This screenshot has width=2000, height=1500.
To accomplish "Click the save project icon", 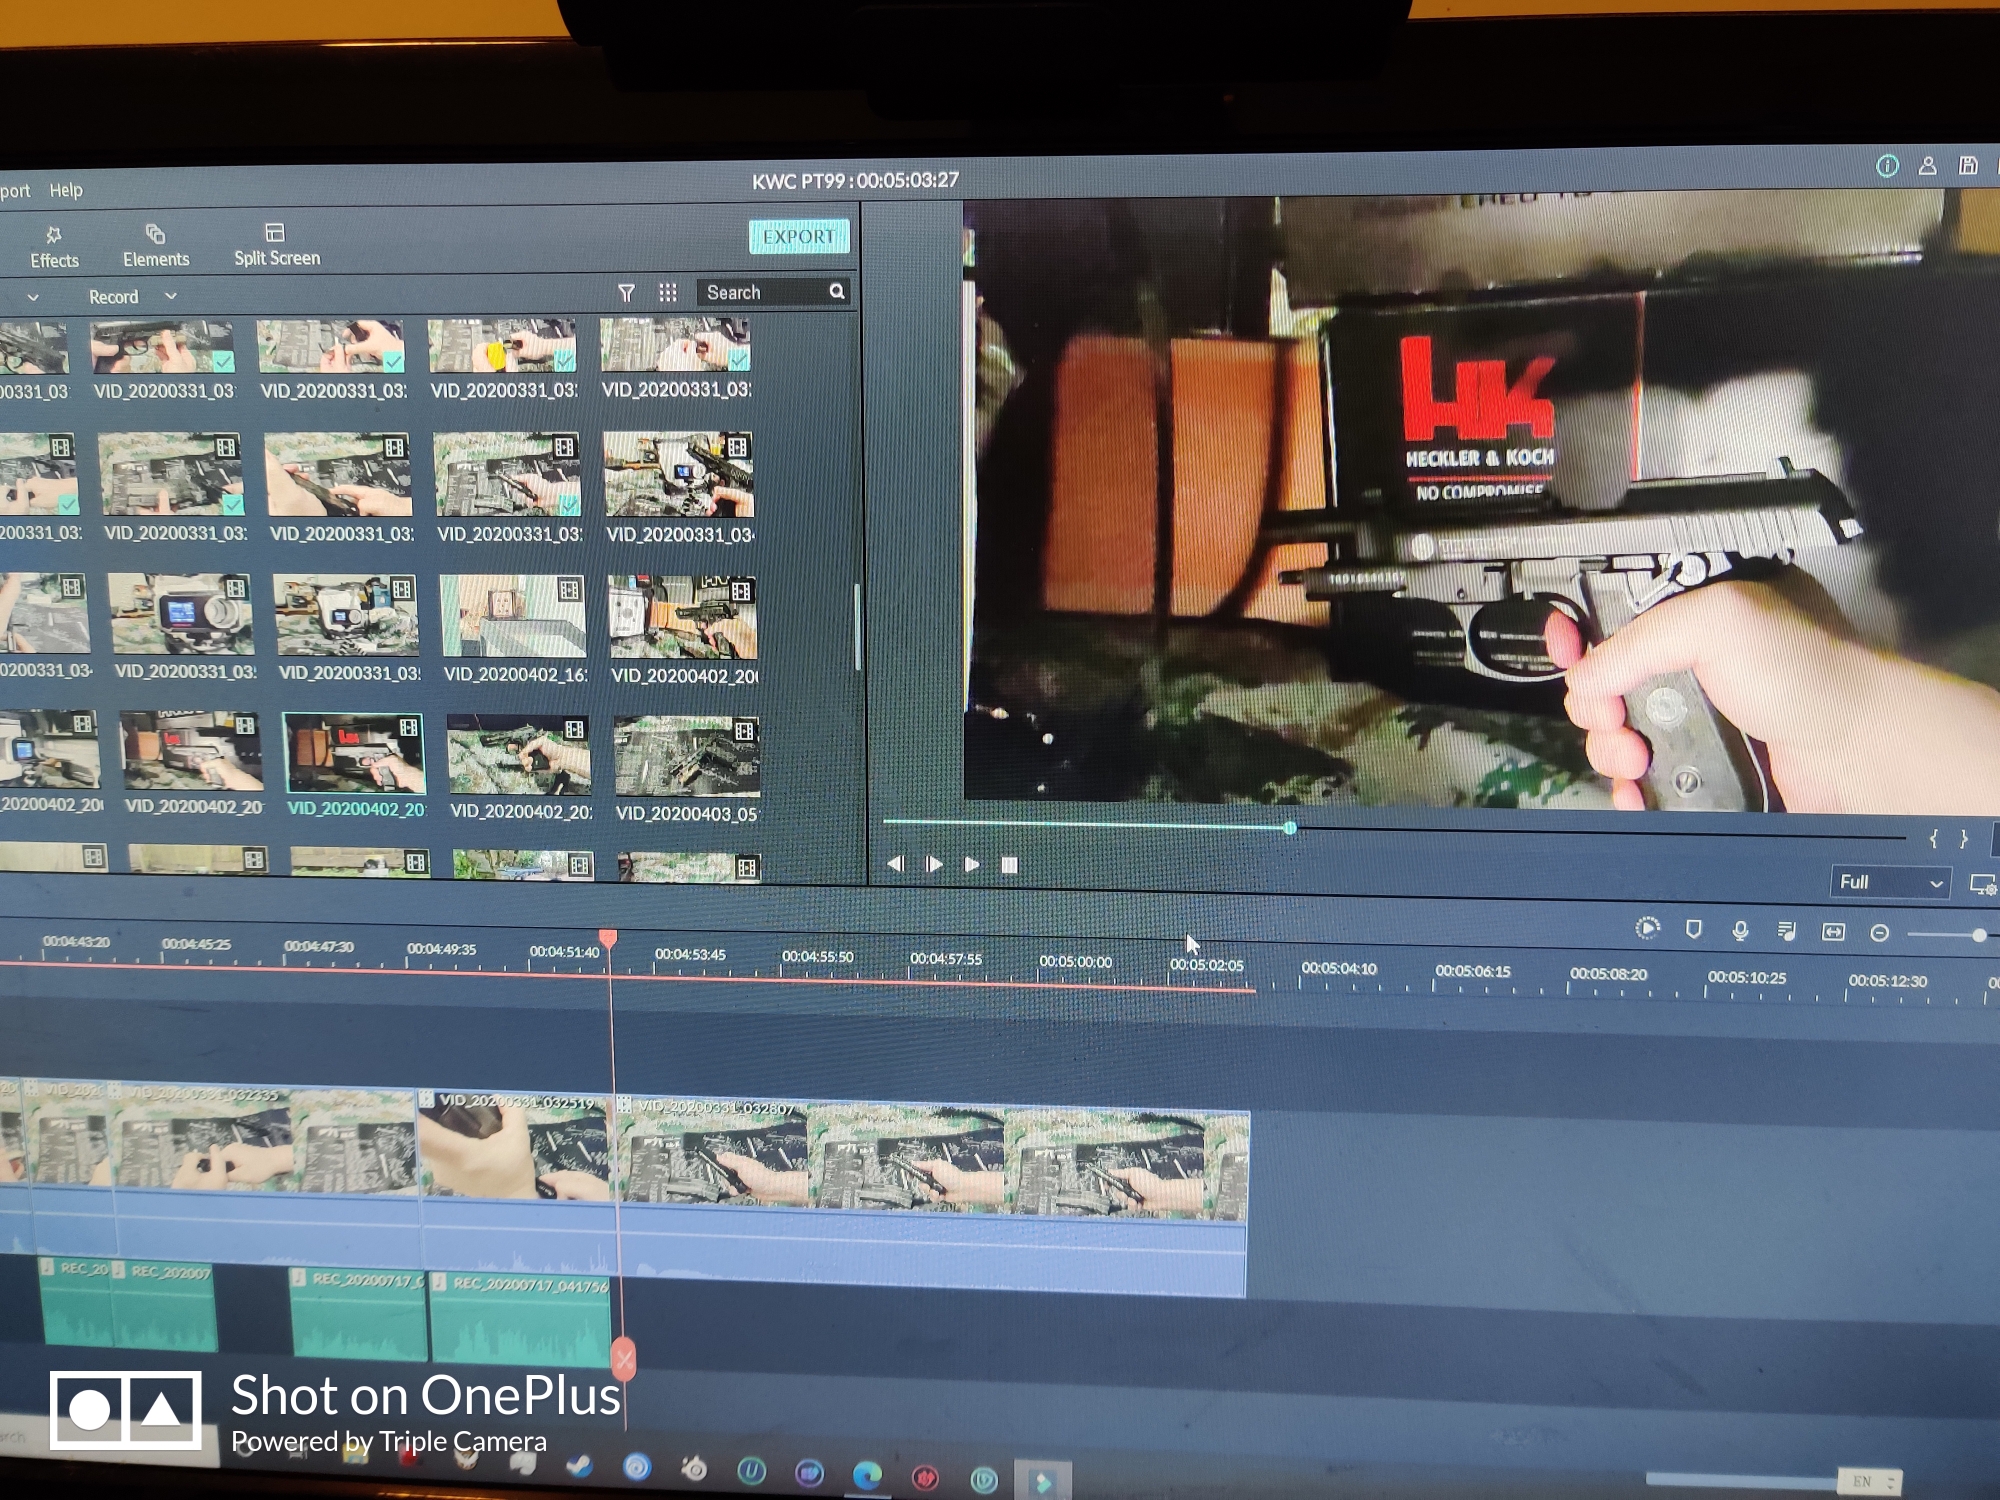I will click(x=1968, y=165).
